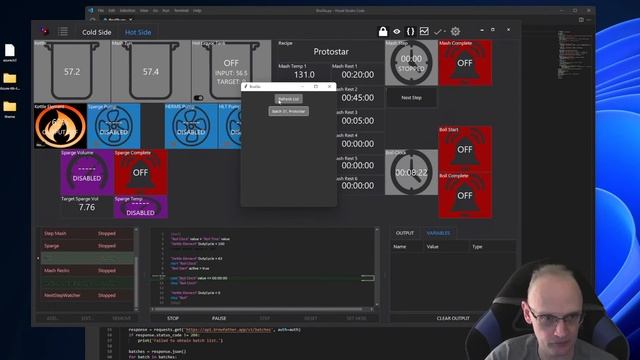Click the HLT Pump fan tile
The image size is (640, 360).
coord(230,126)
